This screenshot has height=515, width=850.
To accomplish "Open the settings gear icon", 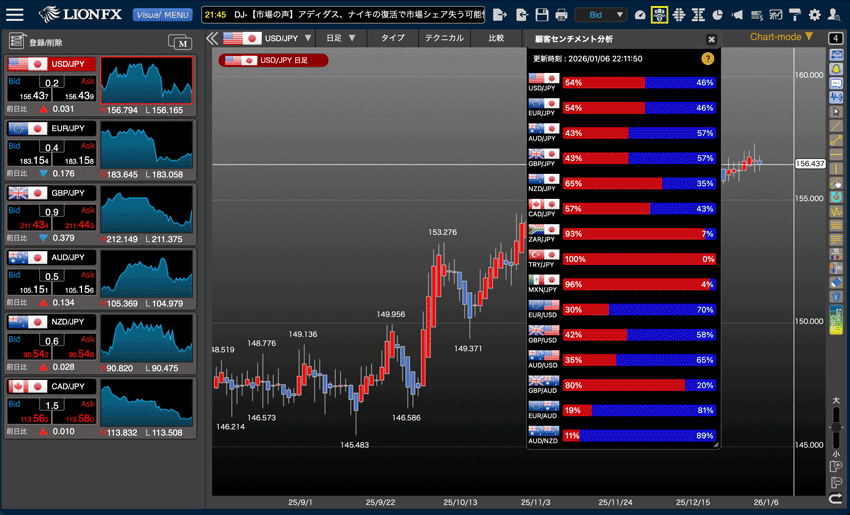I will (x=814, y=15).
